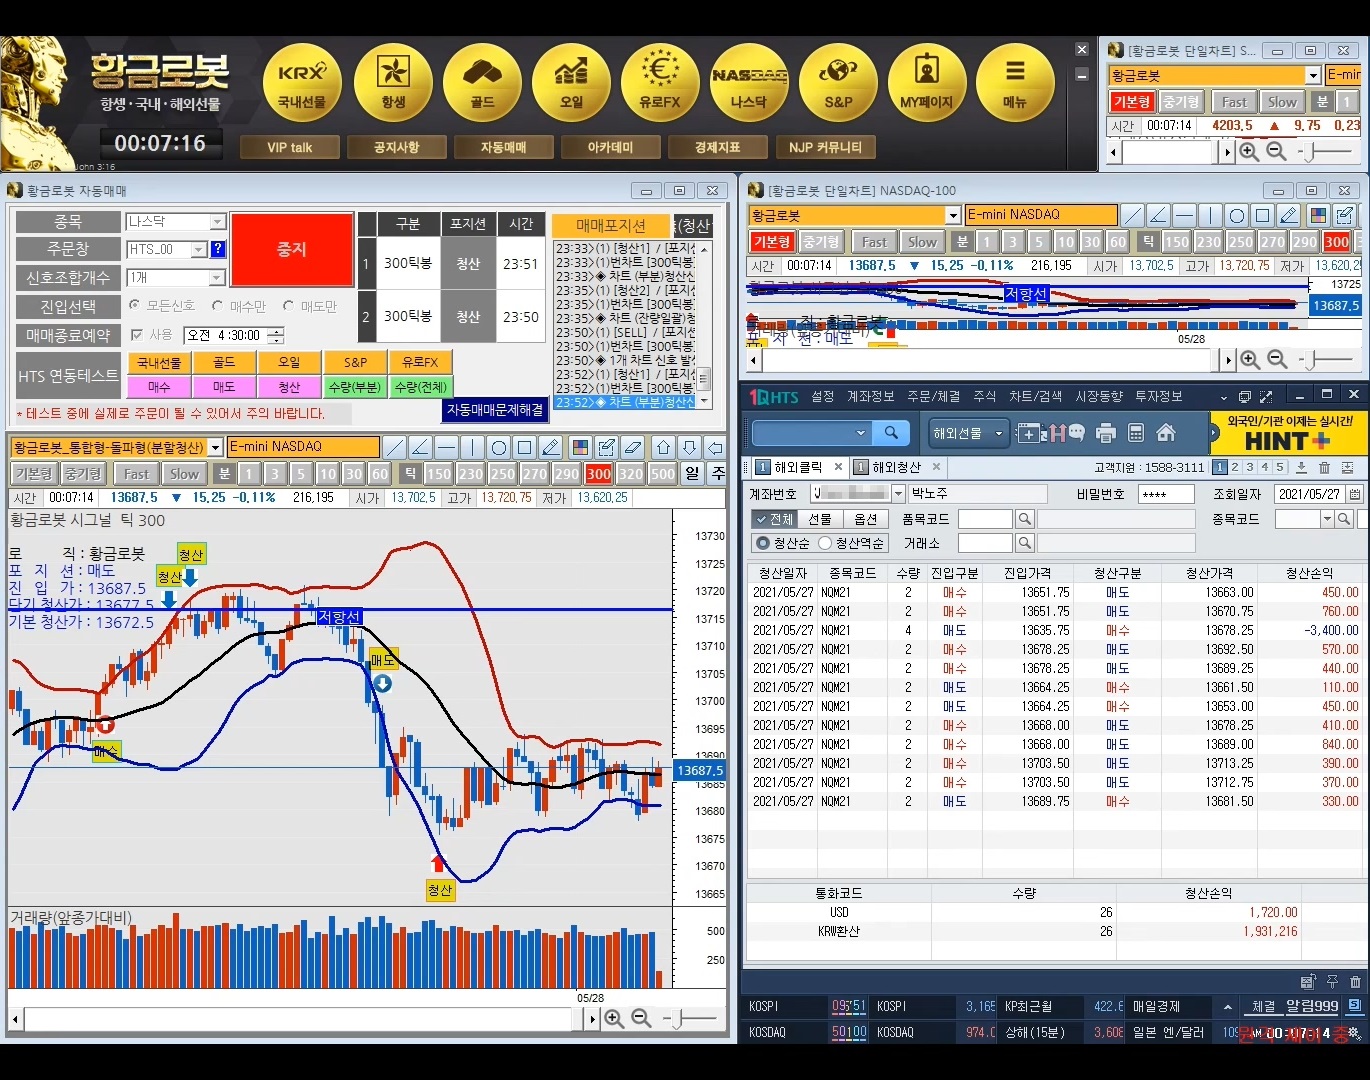Open the NASDAQ 나스닥 gold round button

749,83
